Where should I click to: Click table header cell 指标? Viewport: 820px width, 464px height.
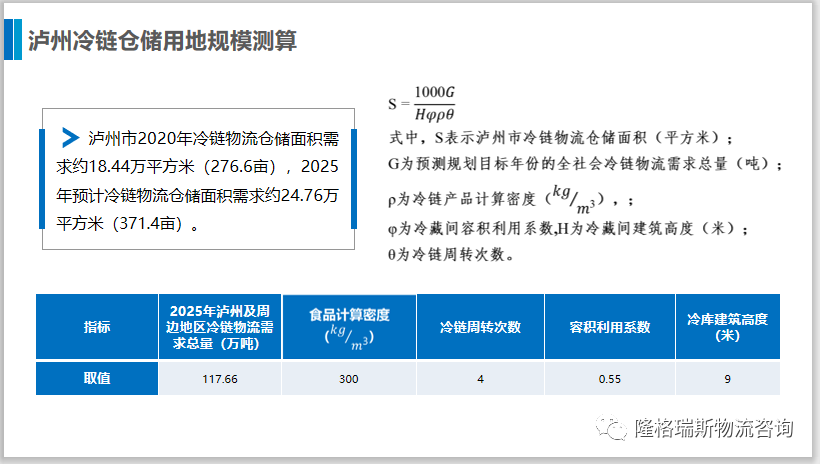click(97, 327)
